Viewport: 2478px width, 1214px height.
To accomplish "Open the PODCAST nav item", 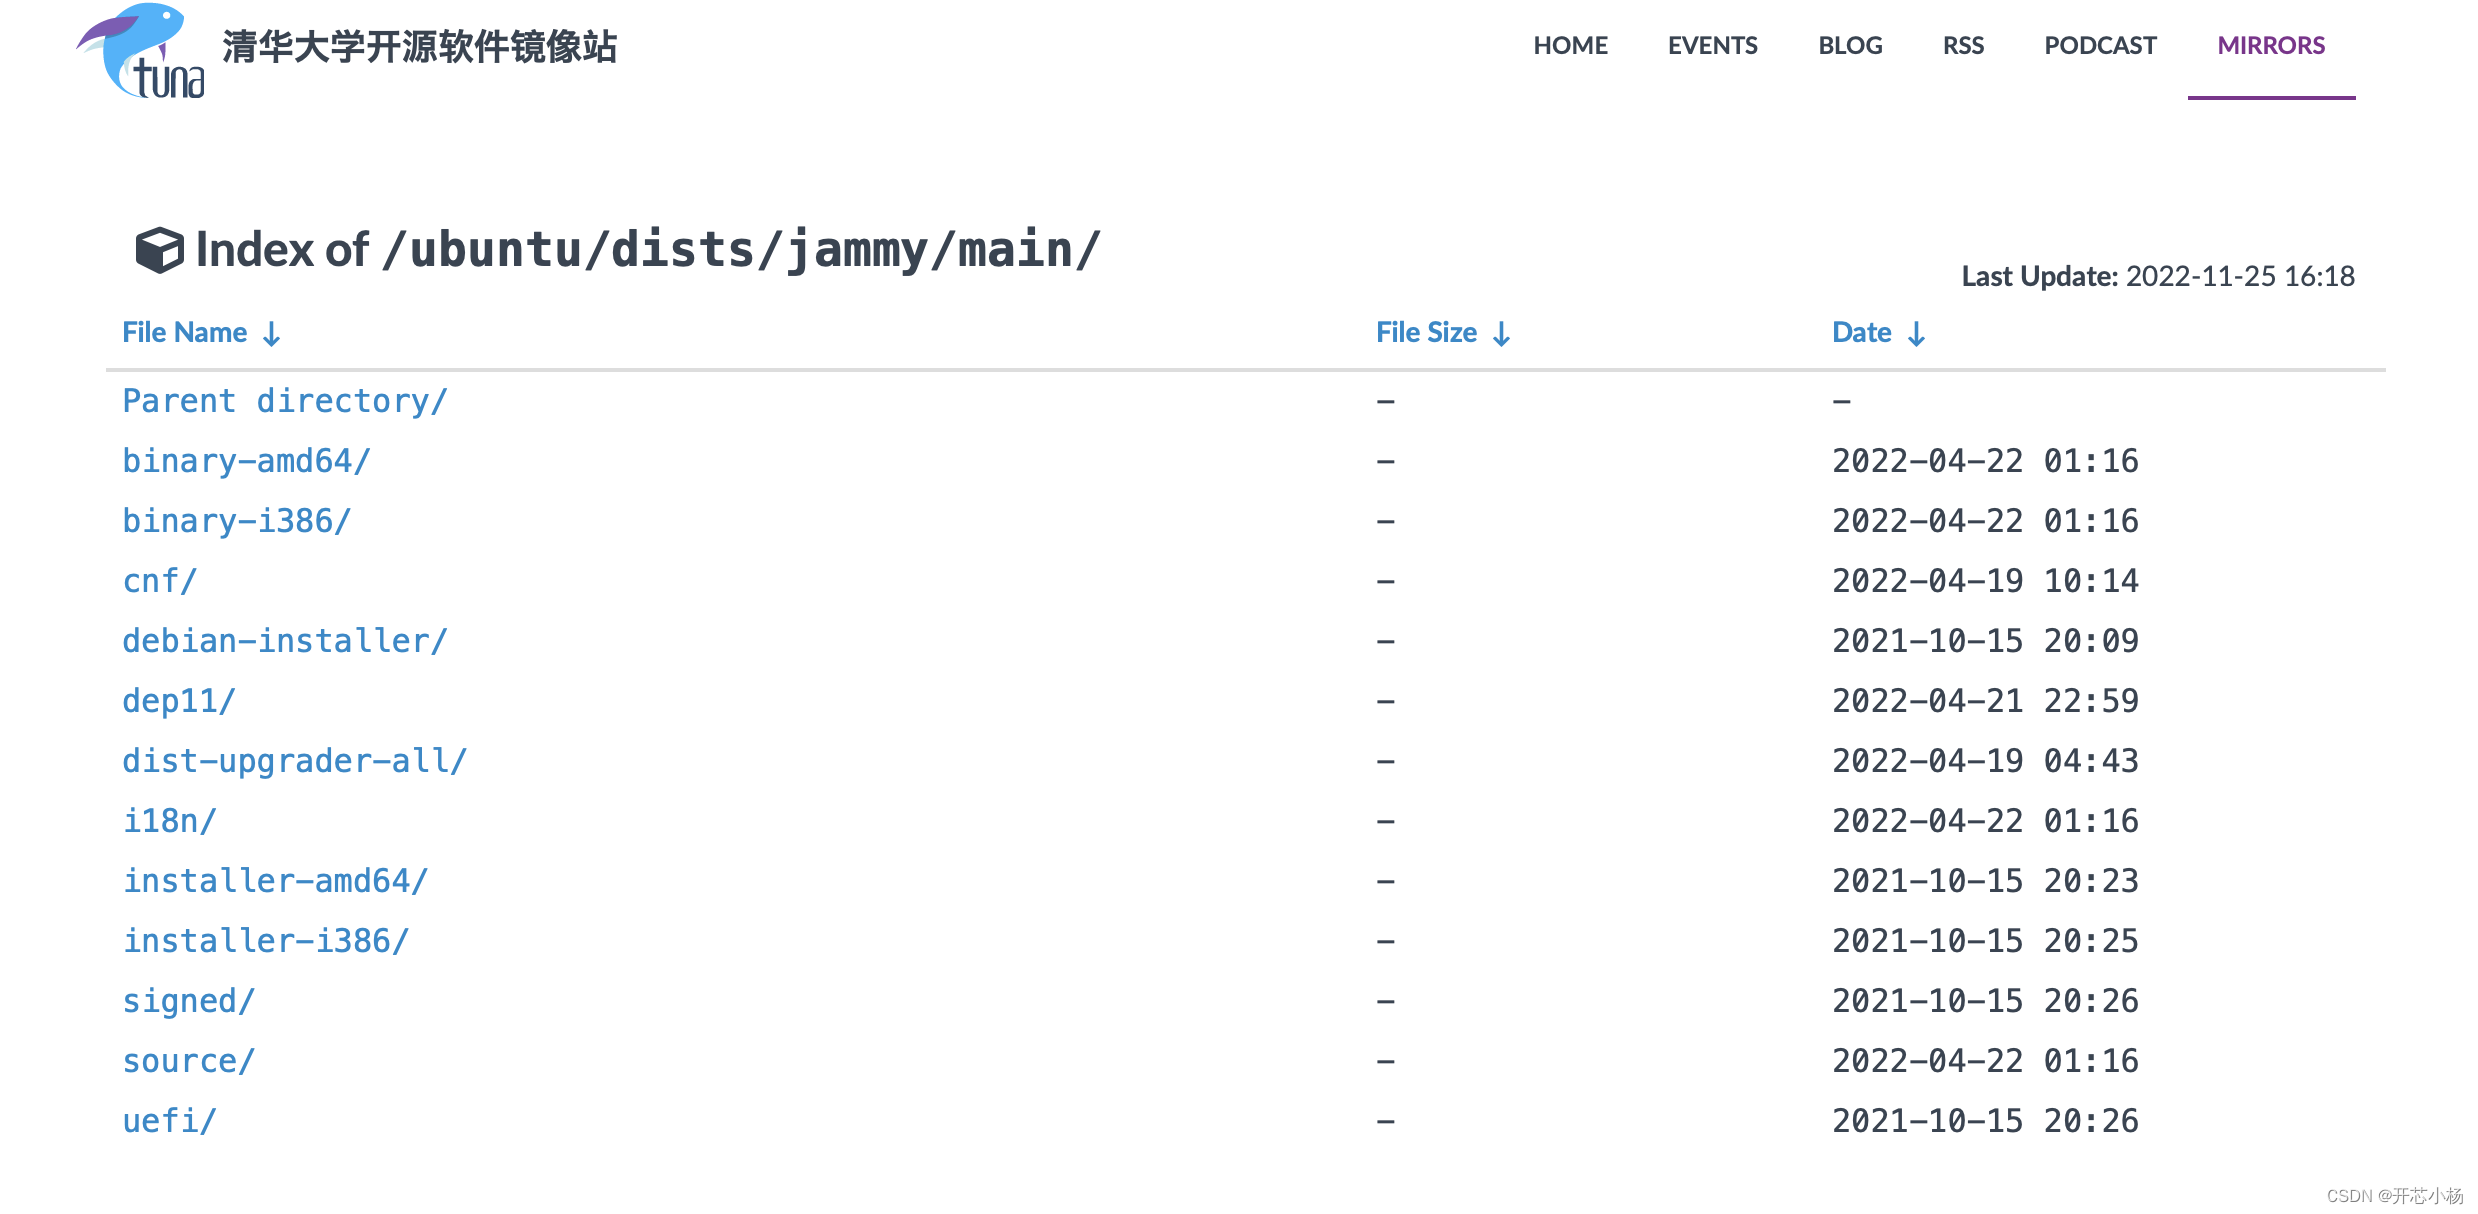I will pos(2100,46).
